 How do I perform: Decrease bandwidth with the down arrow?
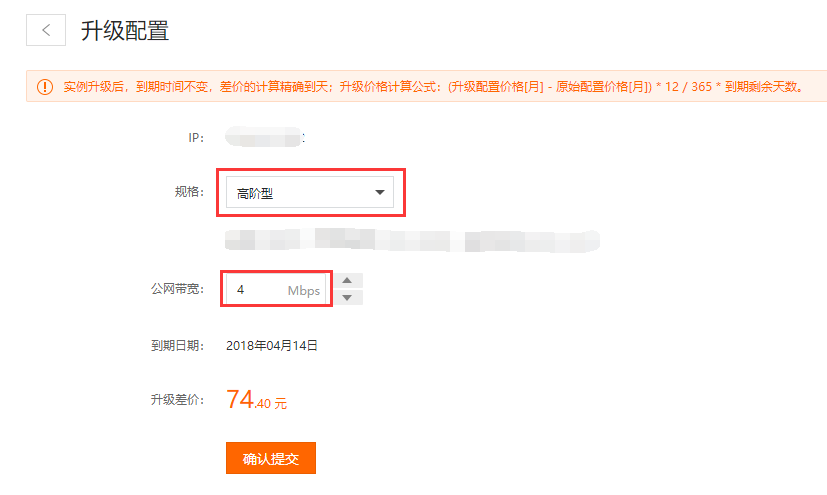pos(347,297)
